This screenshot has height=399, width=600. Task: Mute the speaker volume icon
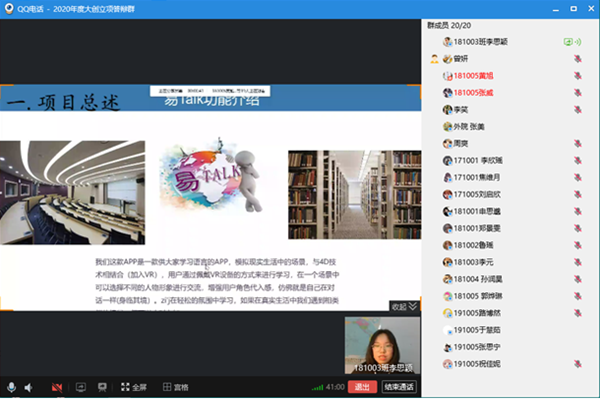click(28, 388)
